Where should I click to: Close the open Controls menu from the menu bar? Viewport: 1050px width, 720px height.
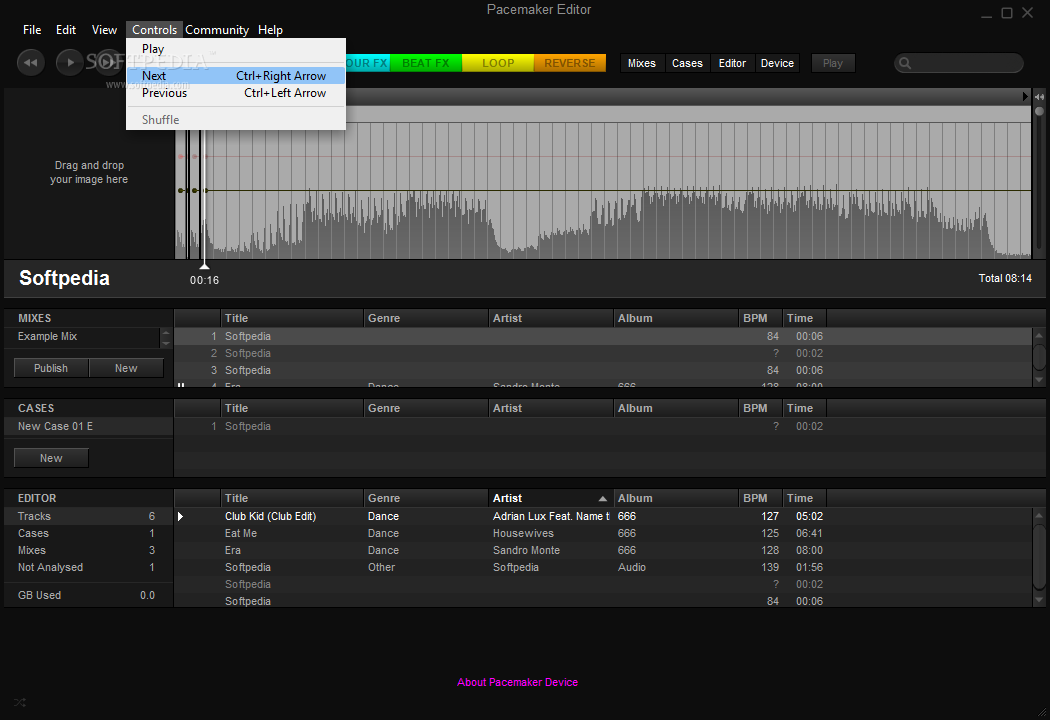point(155,30)
